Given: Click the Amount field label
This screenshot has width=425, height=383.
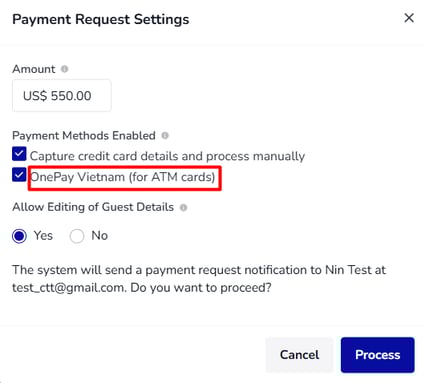Looking at the screenshot, I should tap(34, 69).
